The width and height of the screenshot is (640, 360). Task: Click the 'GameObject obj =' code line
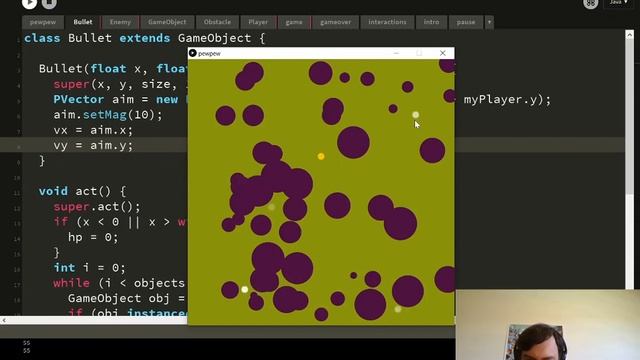pyautogui.click(x=127, y=298)
